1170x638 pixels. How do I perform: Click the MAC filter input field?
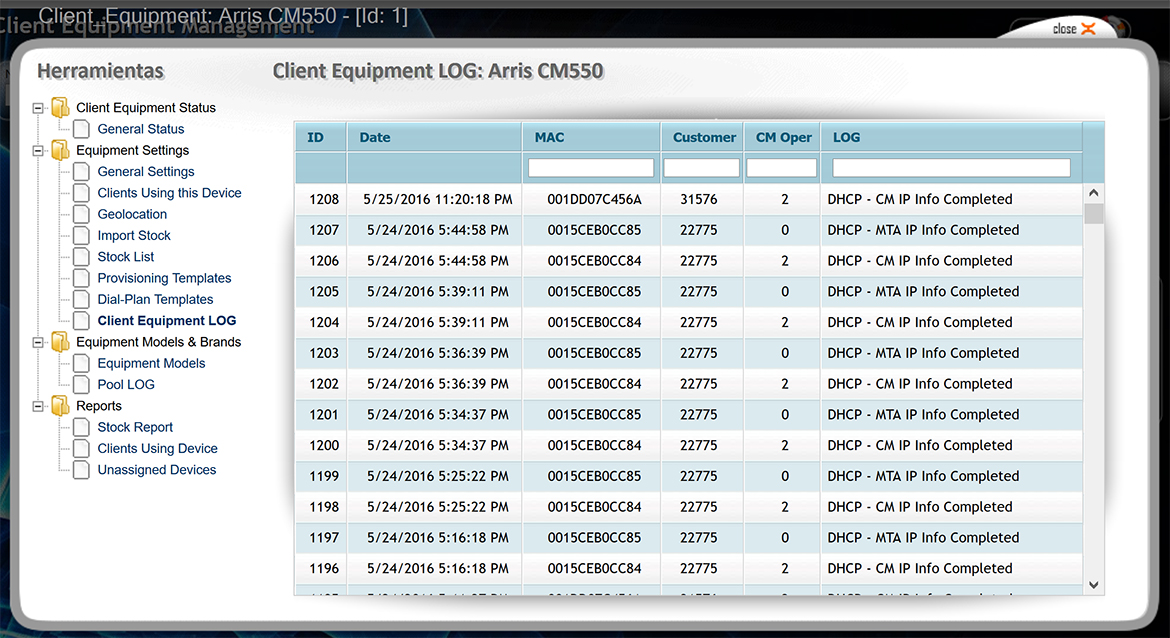(591, 168)
